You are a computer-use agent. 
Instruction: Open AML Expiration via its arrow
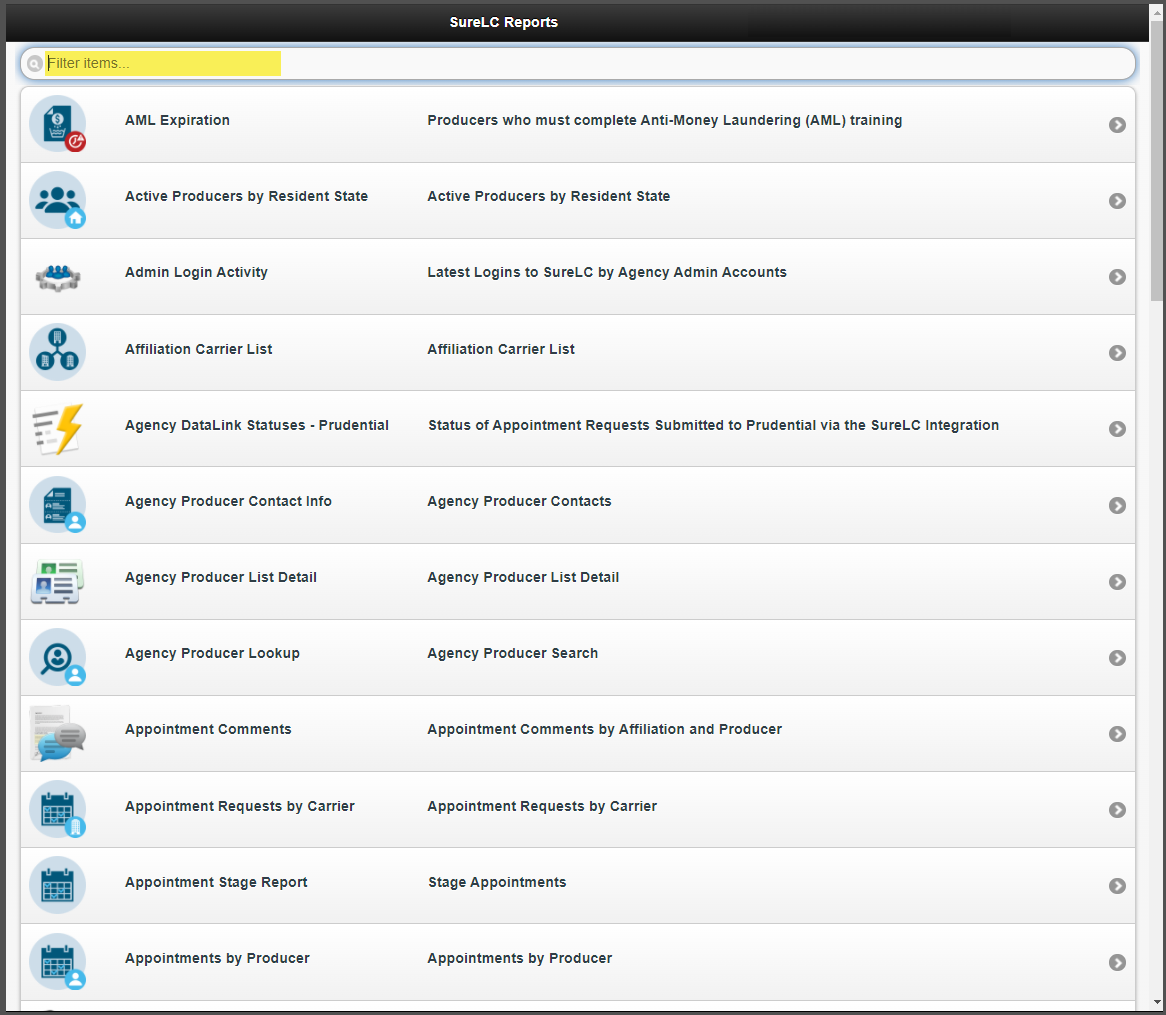(x=1117, y=125)
